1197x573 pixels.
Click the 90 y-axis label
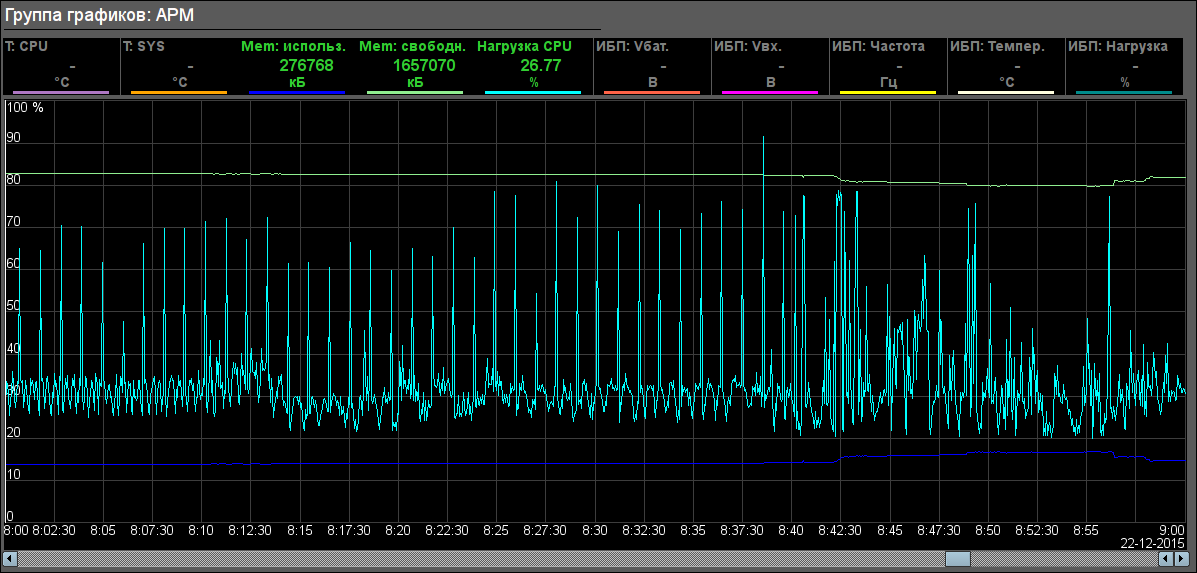coord(13,138)
